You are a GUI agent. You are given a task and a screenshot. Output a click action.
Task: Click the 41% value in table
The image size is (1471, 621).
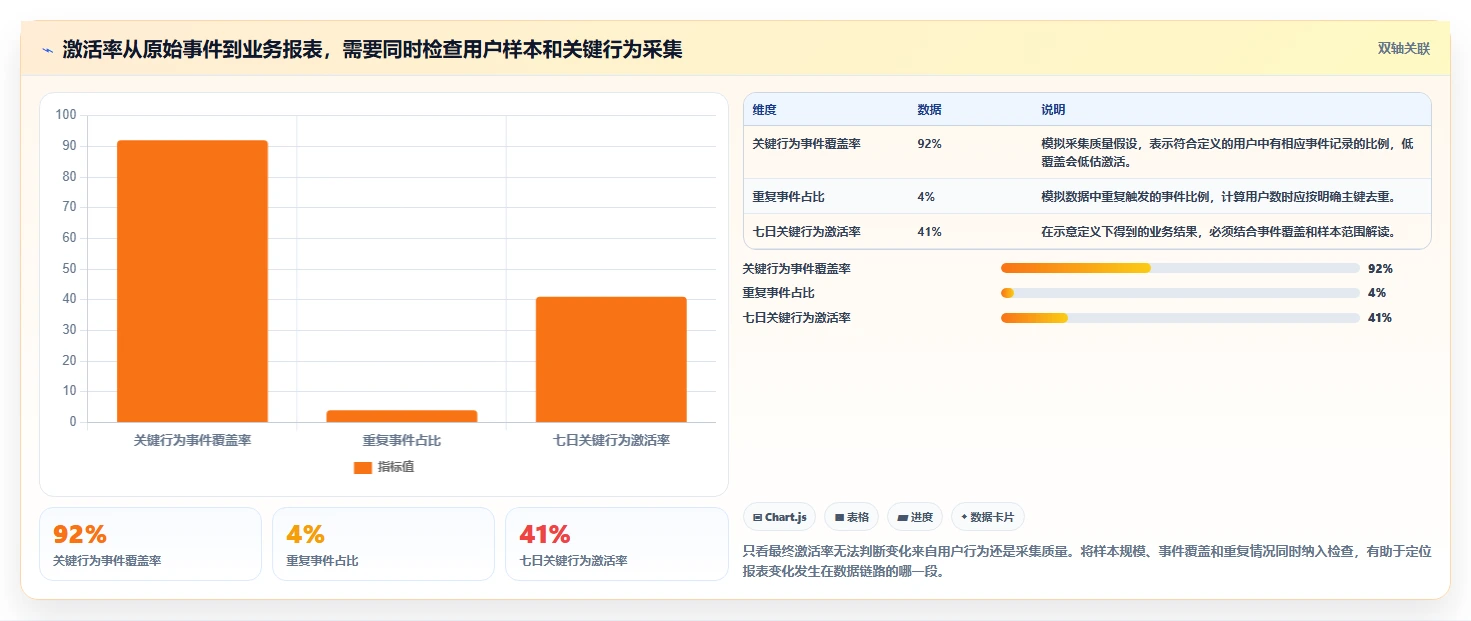coord(929,231)
